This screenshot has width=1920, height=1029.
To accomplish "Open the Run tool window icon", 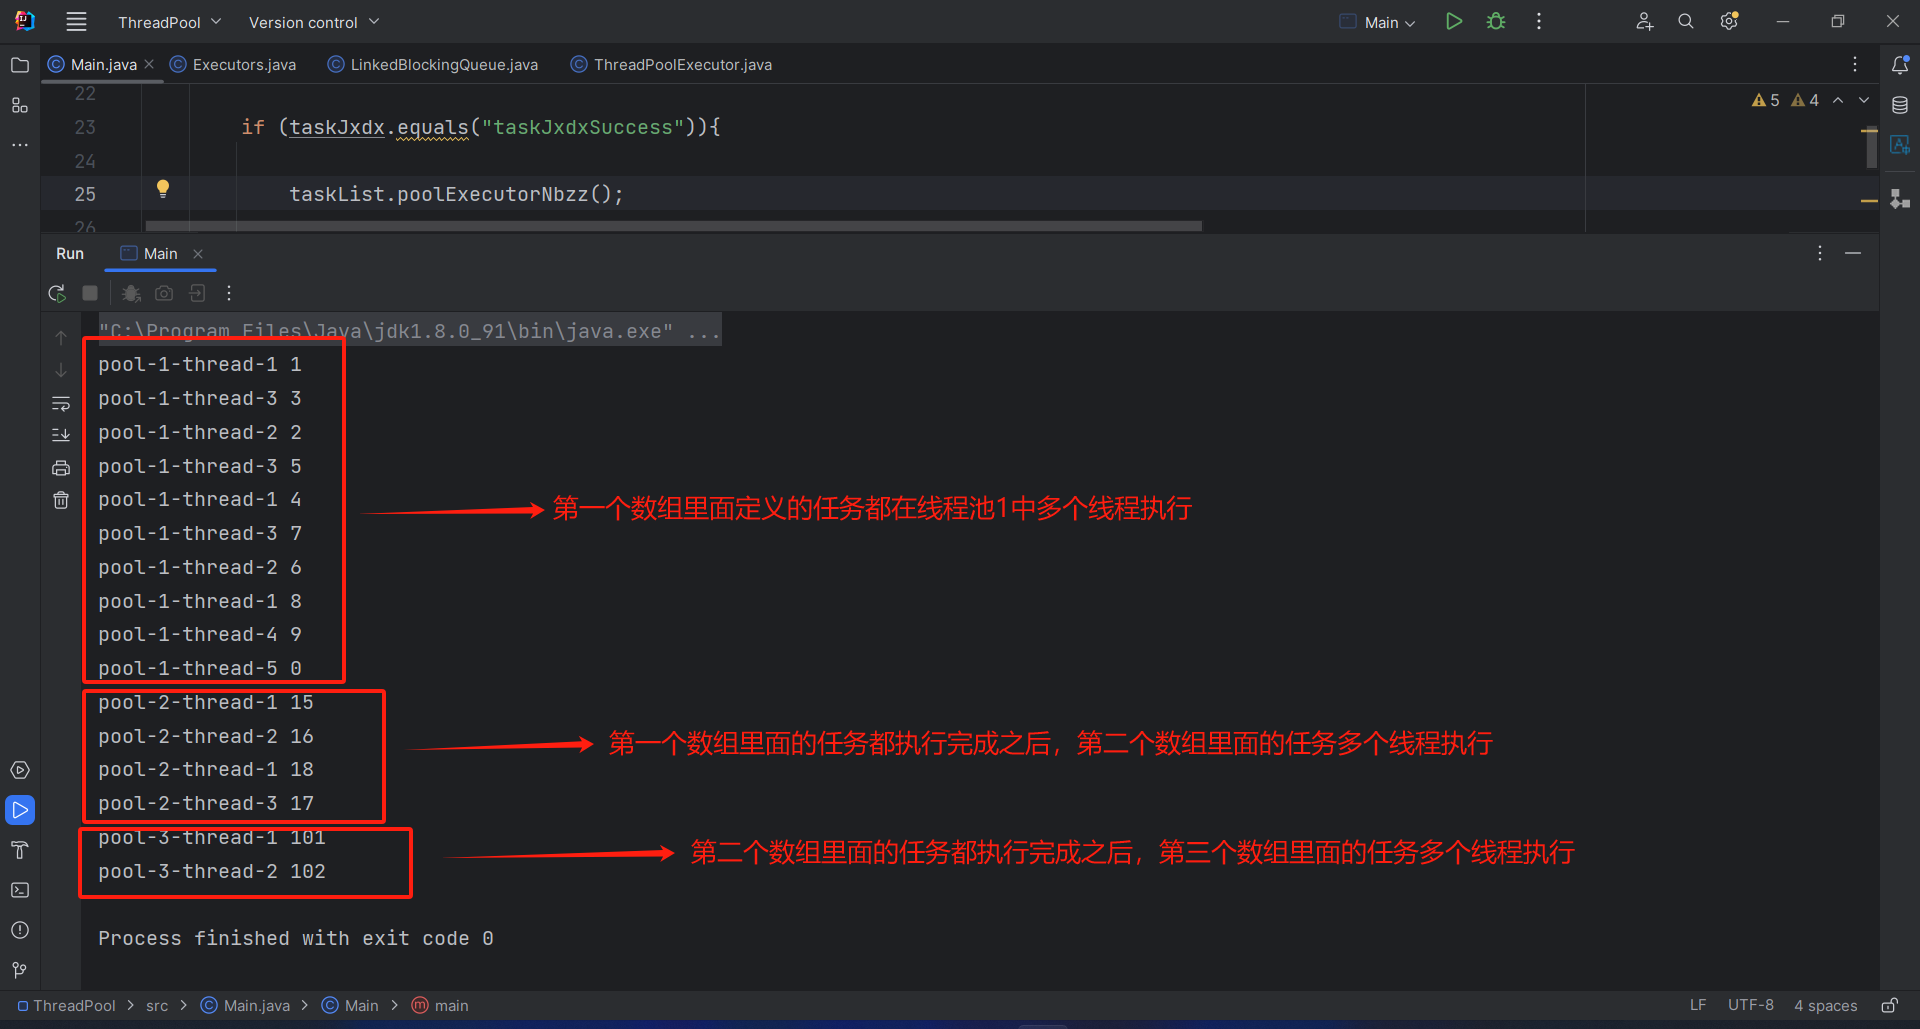I will pyautogui.click(x=20, y=810).
